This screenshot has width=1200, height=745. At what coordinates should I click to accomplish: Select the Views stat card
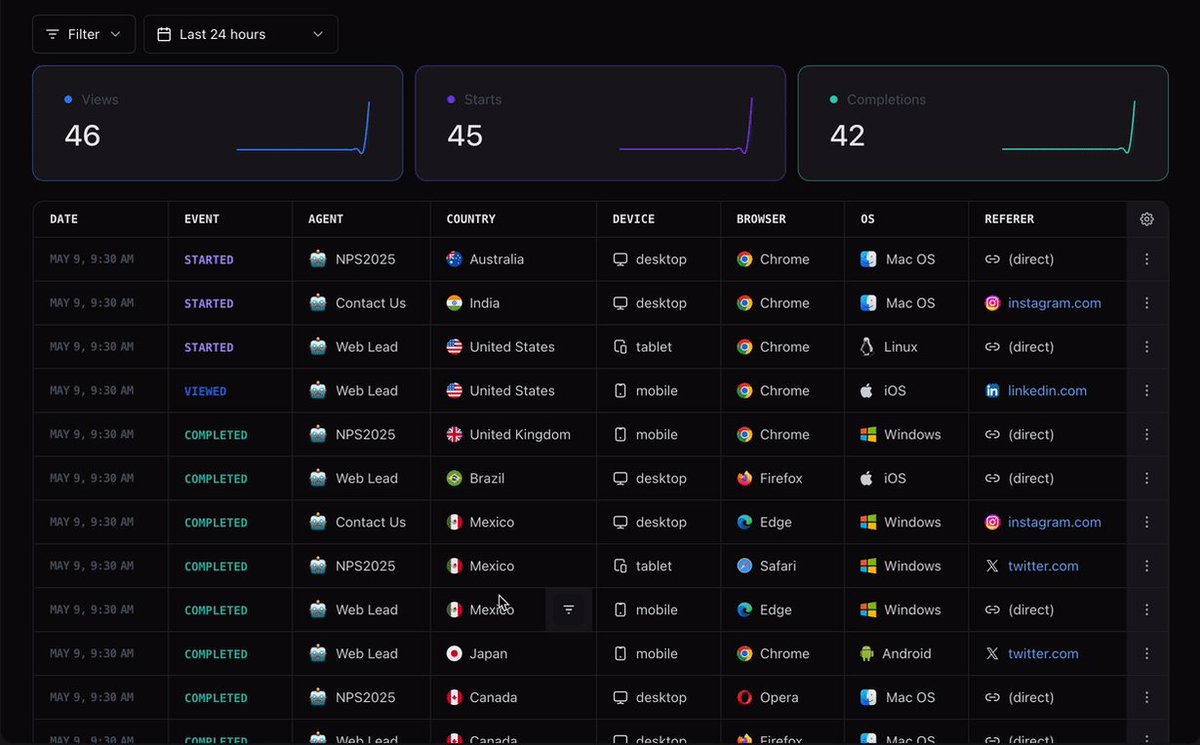coord(218,123)
